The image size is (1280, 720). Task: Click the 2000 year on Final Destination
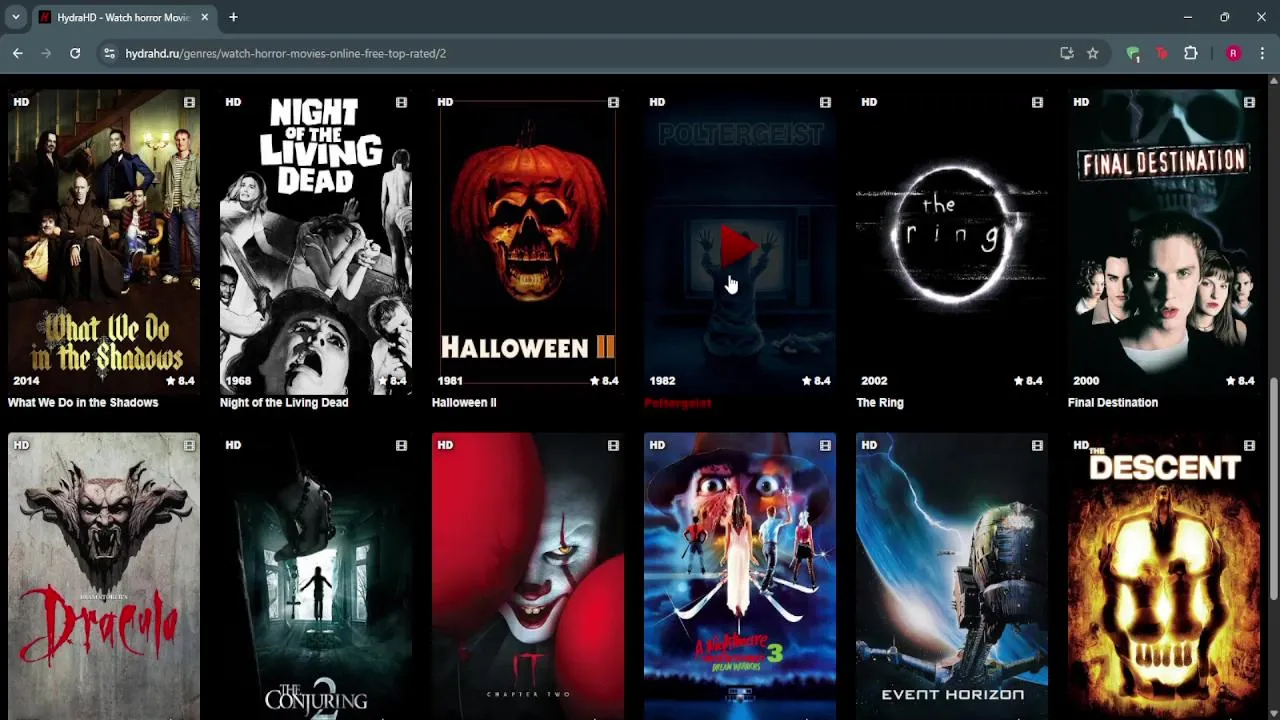point(1086,381)
